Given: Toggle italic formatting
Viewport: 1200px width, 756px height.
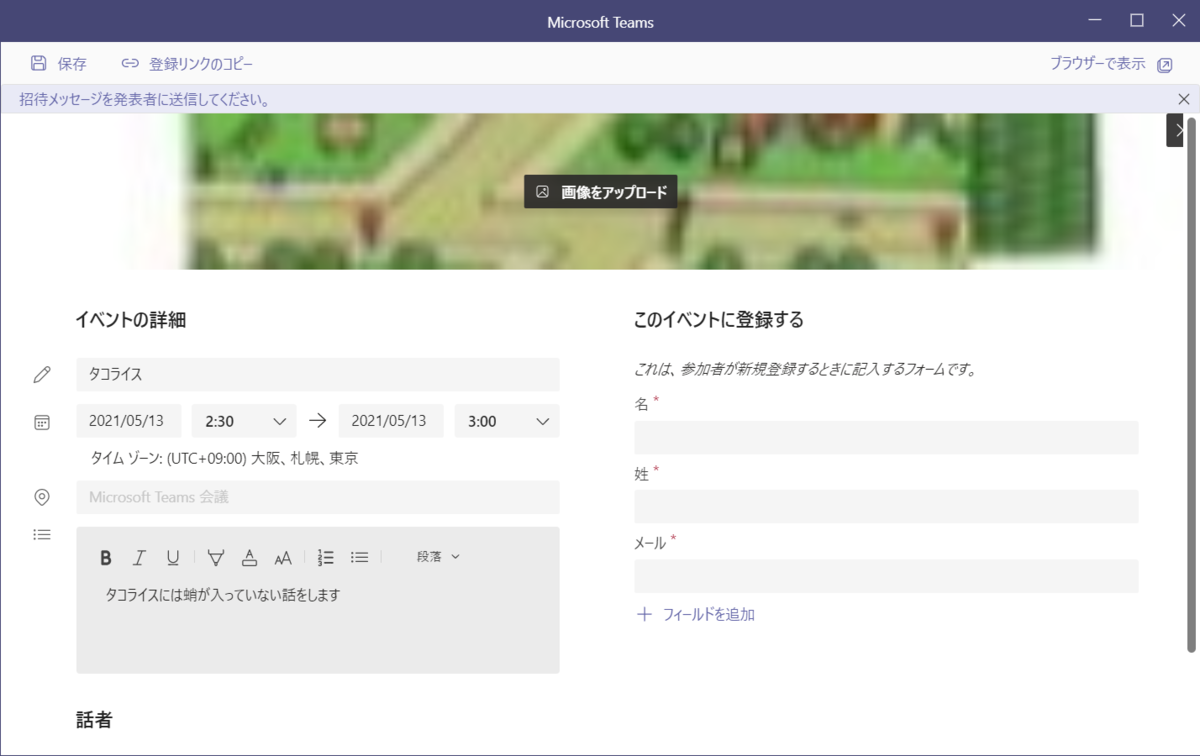Looking at the screenshot, I should tap(140, 558).
